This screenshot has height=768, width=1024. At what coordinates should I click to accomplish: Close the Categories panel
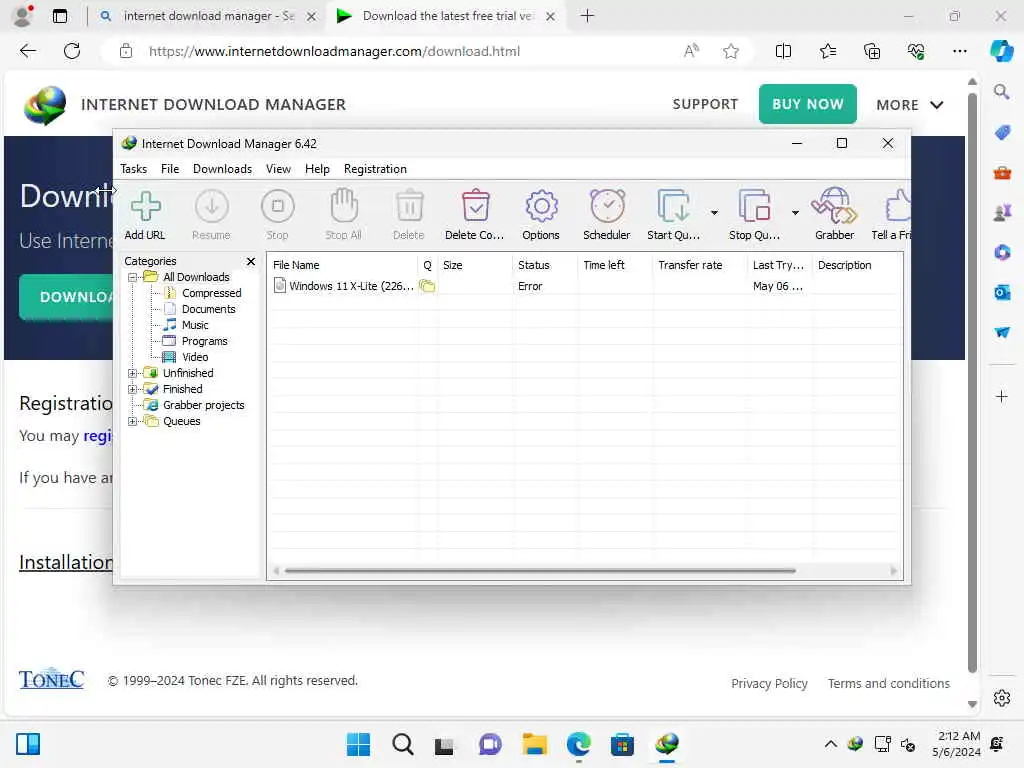click(x=251, y=261)
